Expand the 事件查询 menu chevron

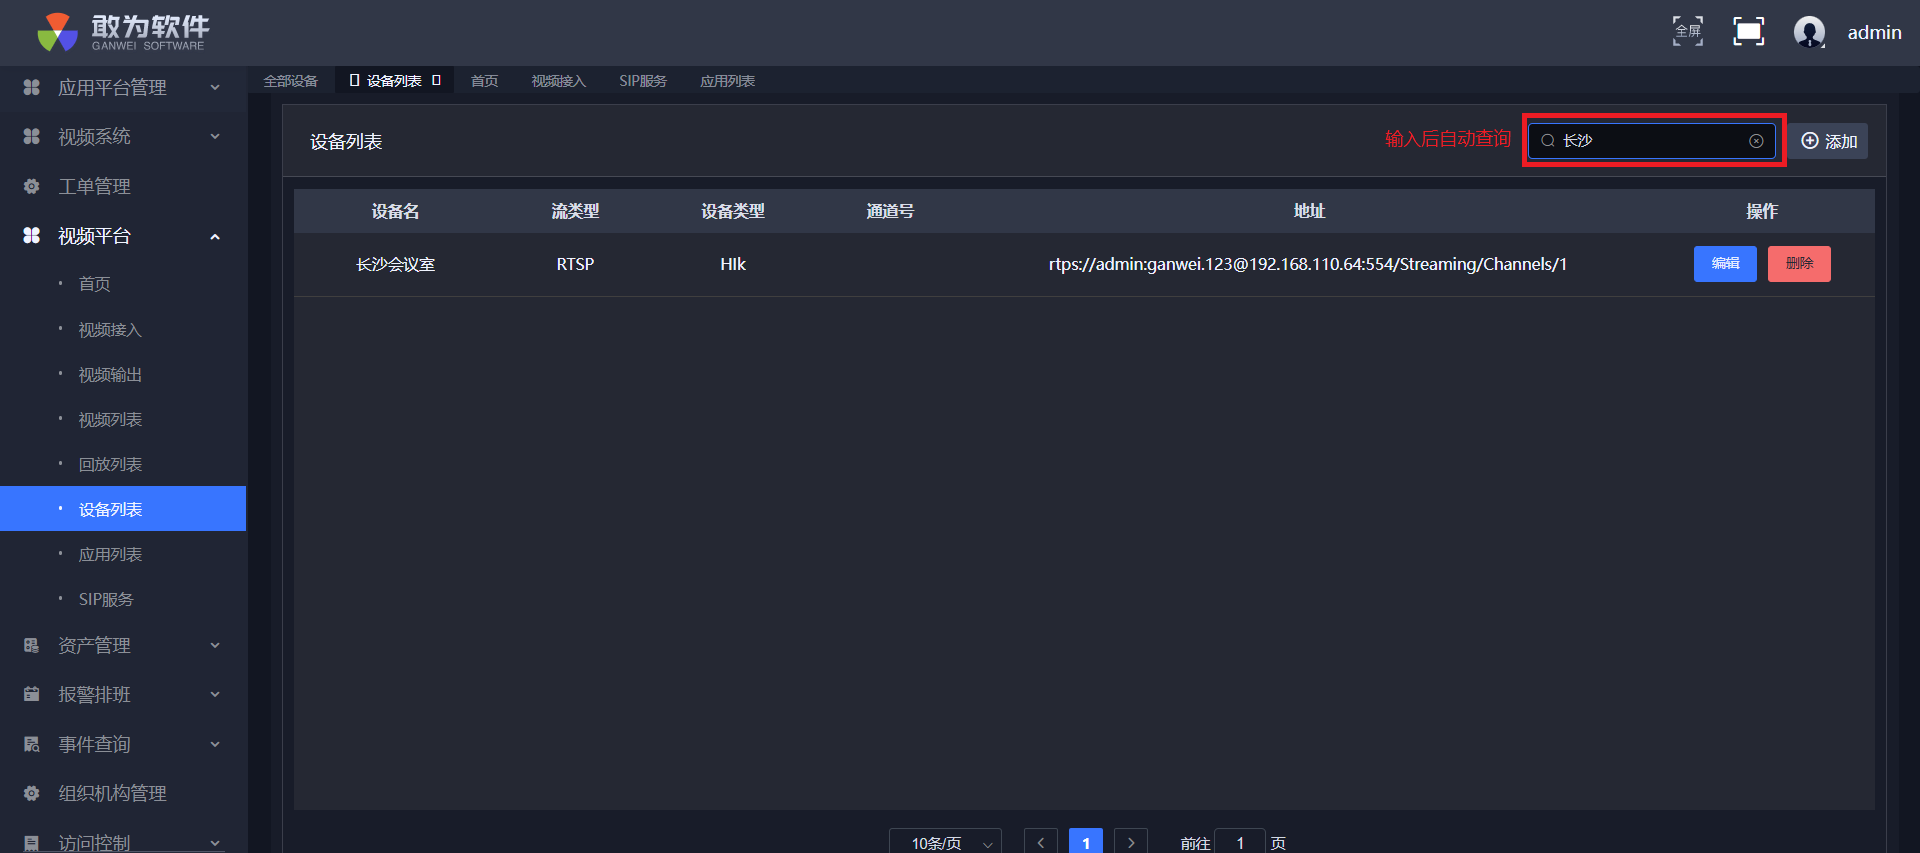tap(215, 744)
